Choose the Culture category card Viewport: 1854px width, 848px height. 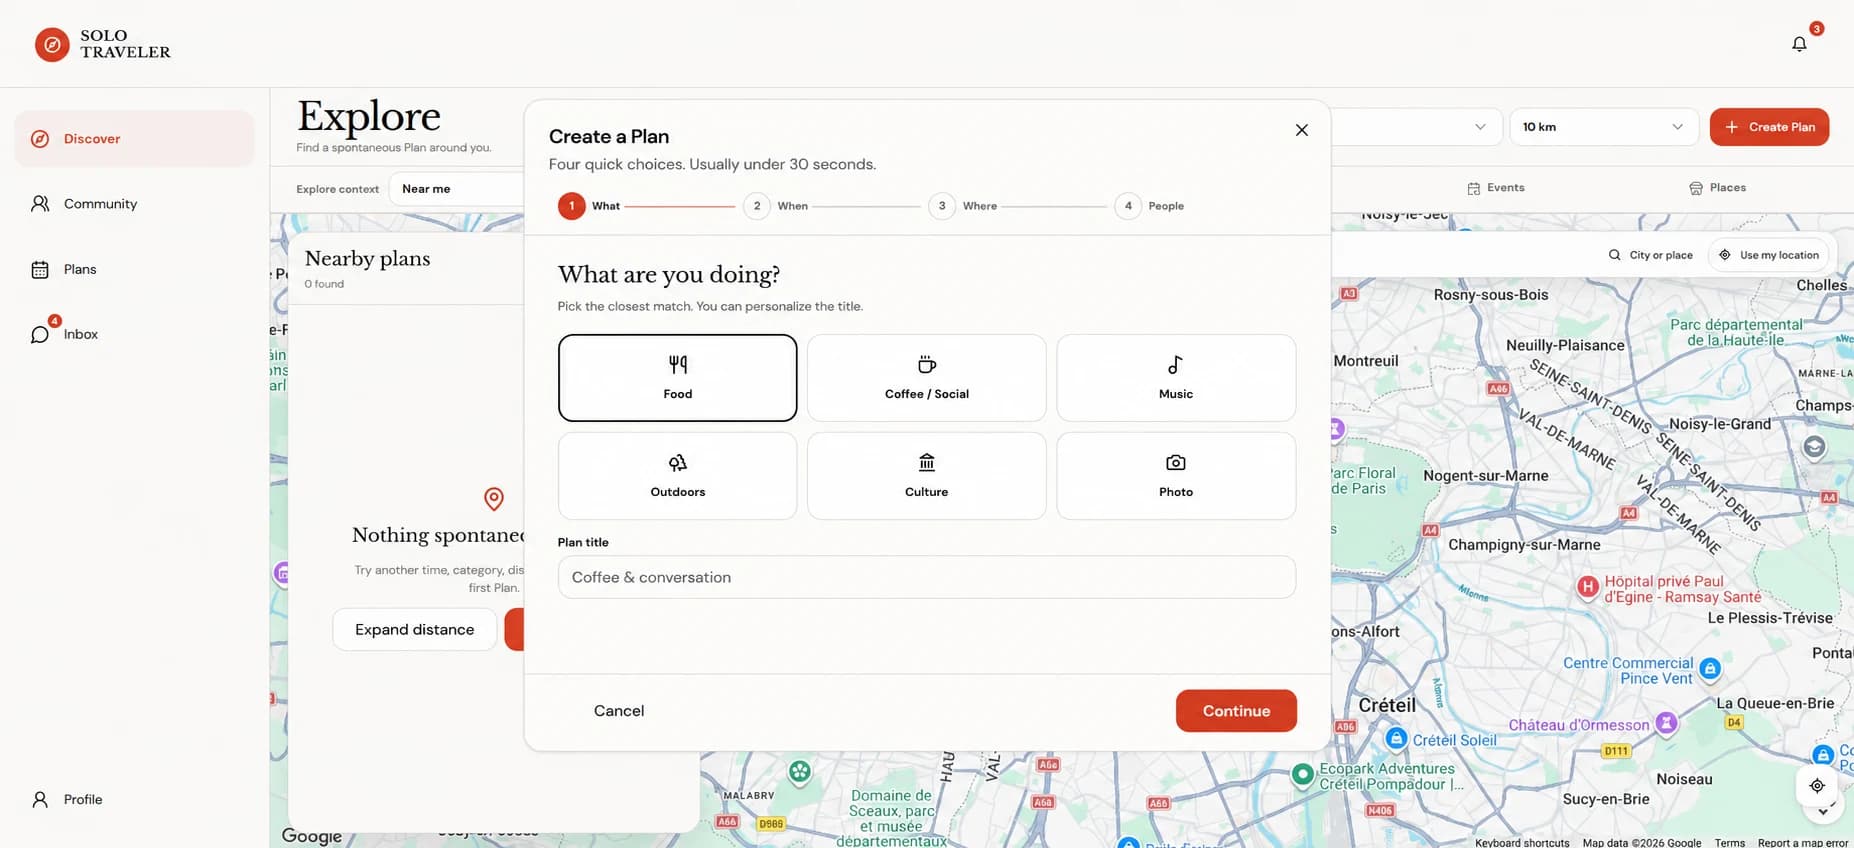(926, 475)
